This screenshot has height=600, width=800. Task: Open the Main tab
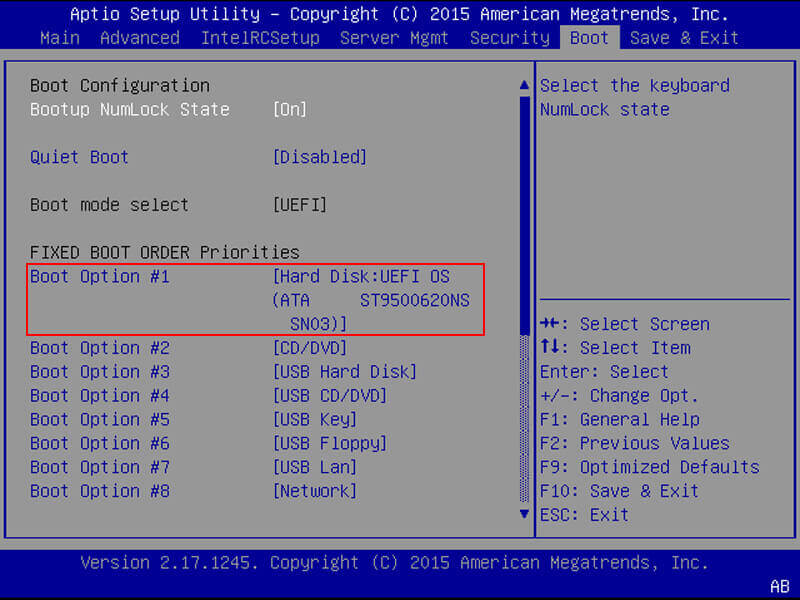point(60,38)
